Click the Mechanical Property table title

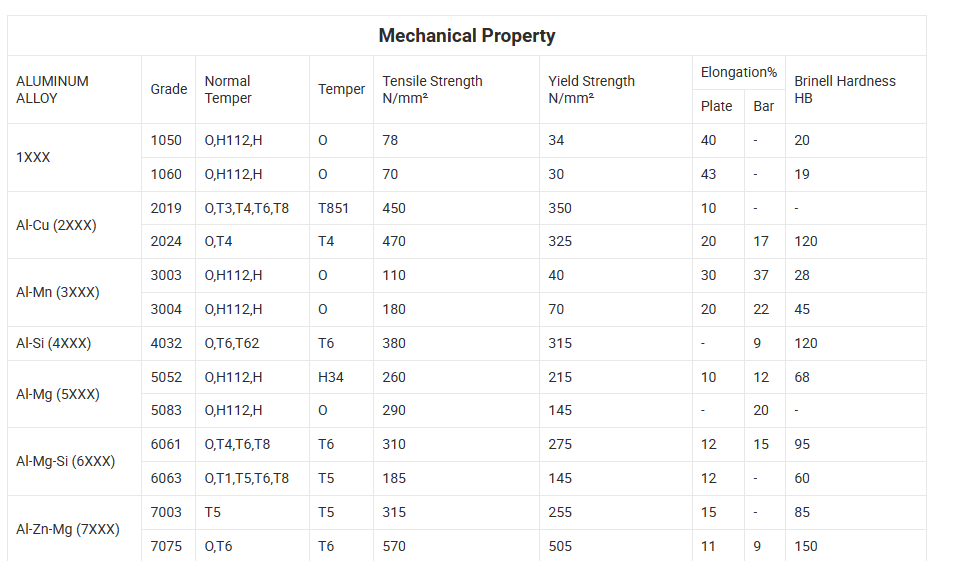point(466,36)
